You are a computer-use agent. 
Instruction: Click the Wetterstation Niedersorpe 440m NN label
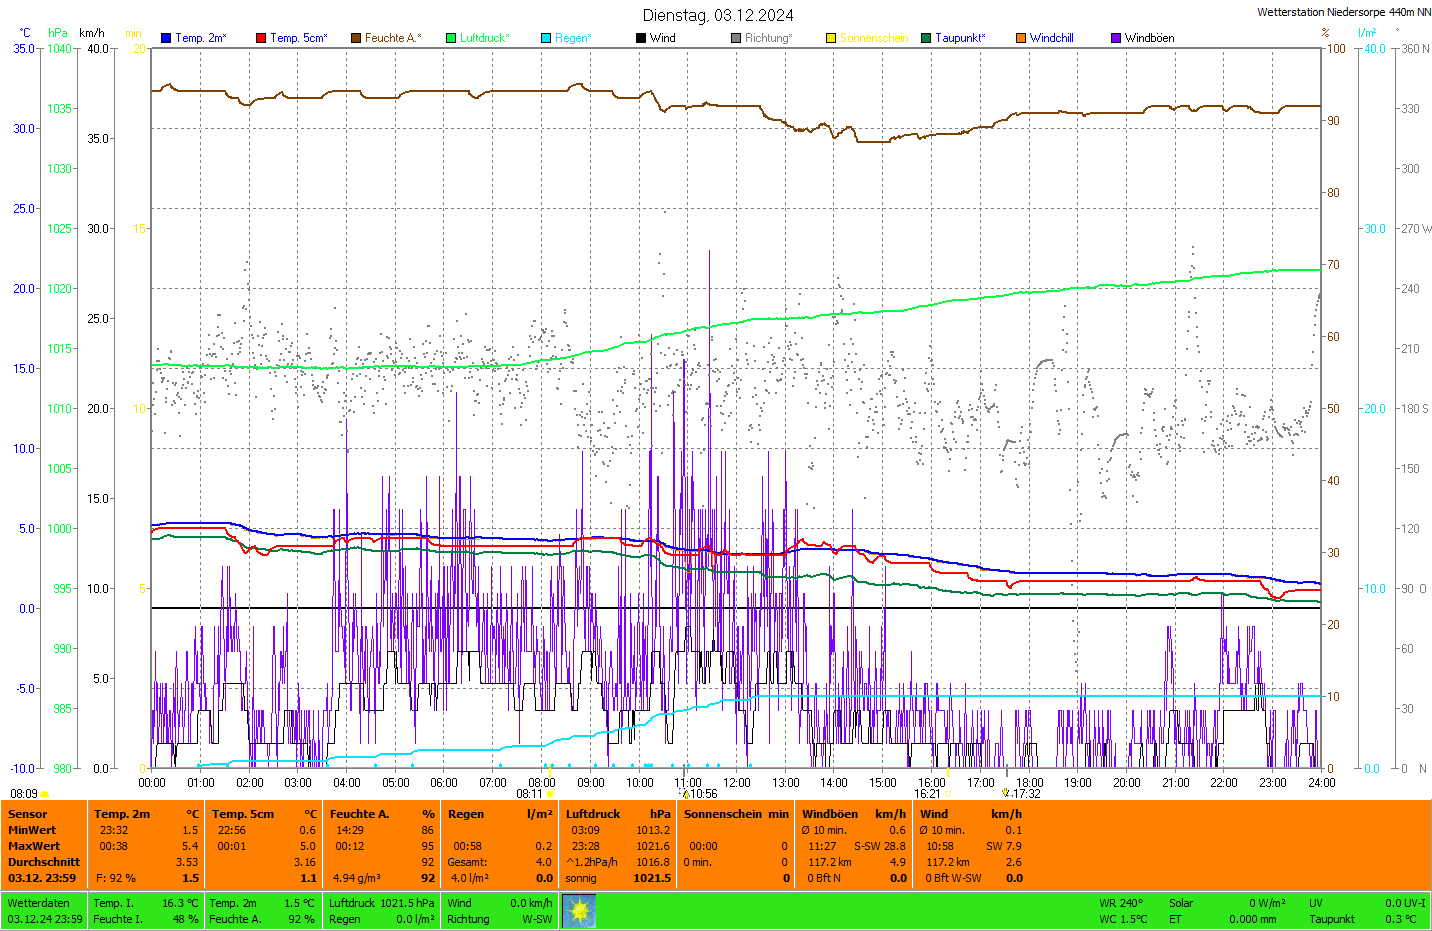[1343, 12]
